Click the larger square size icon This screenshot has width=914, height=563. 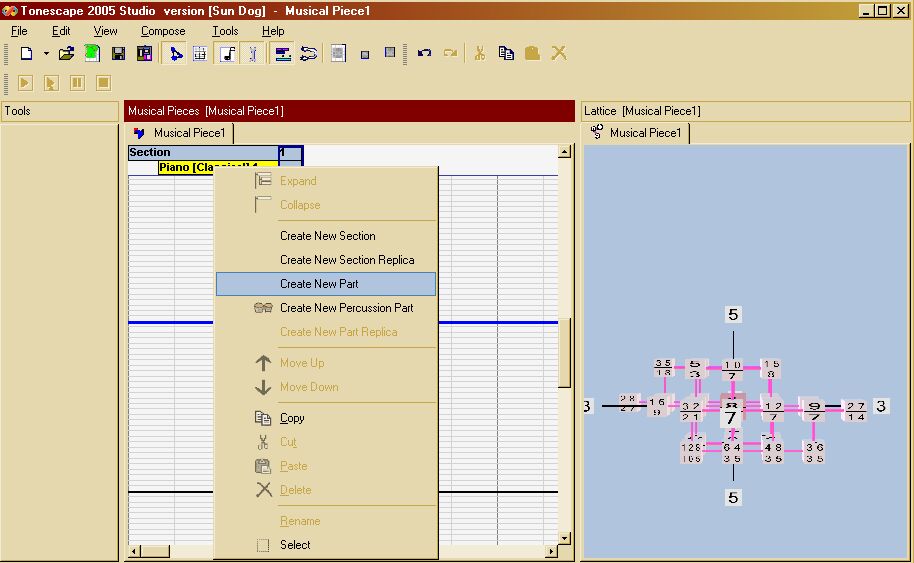pyautogui.click(x=390, y=52)
